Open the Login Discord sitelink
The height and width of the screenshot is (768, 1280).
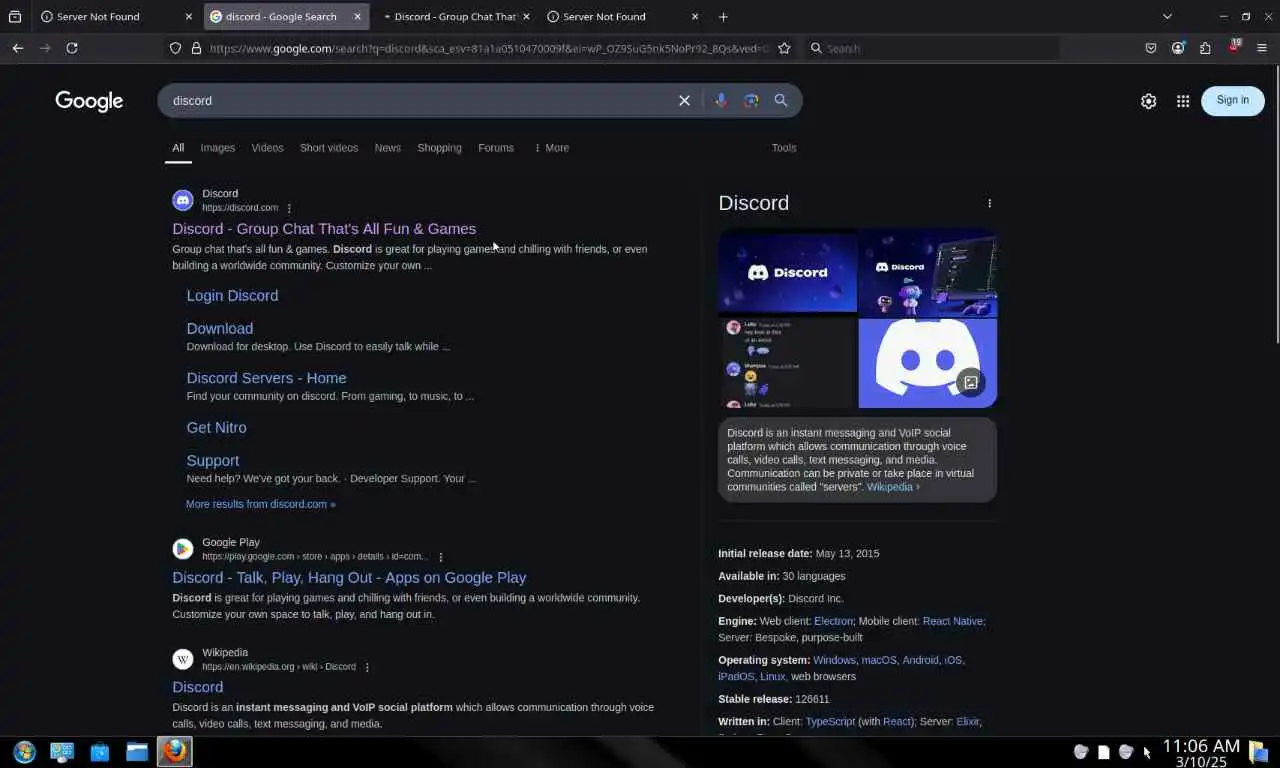point(232,296)
